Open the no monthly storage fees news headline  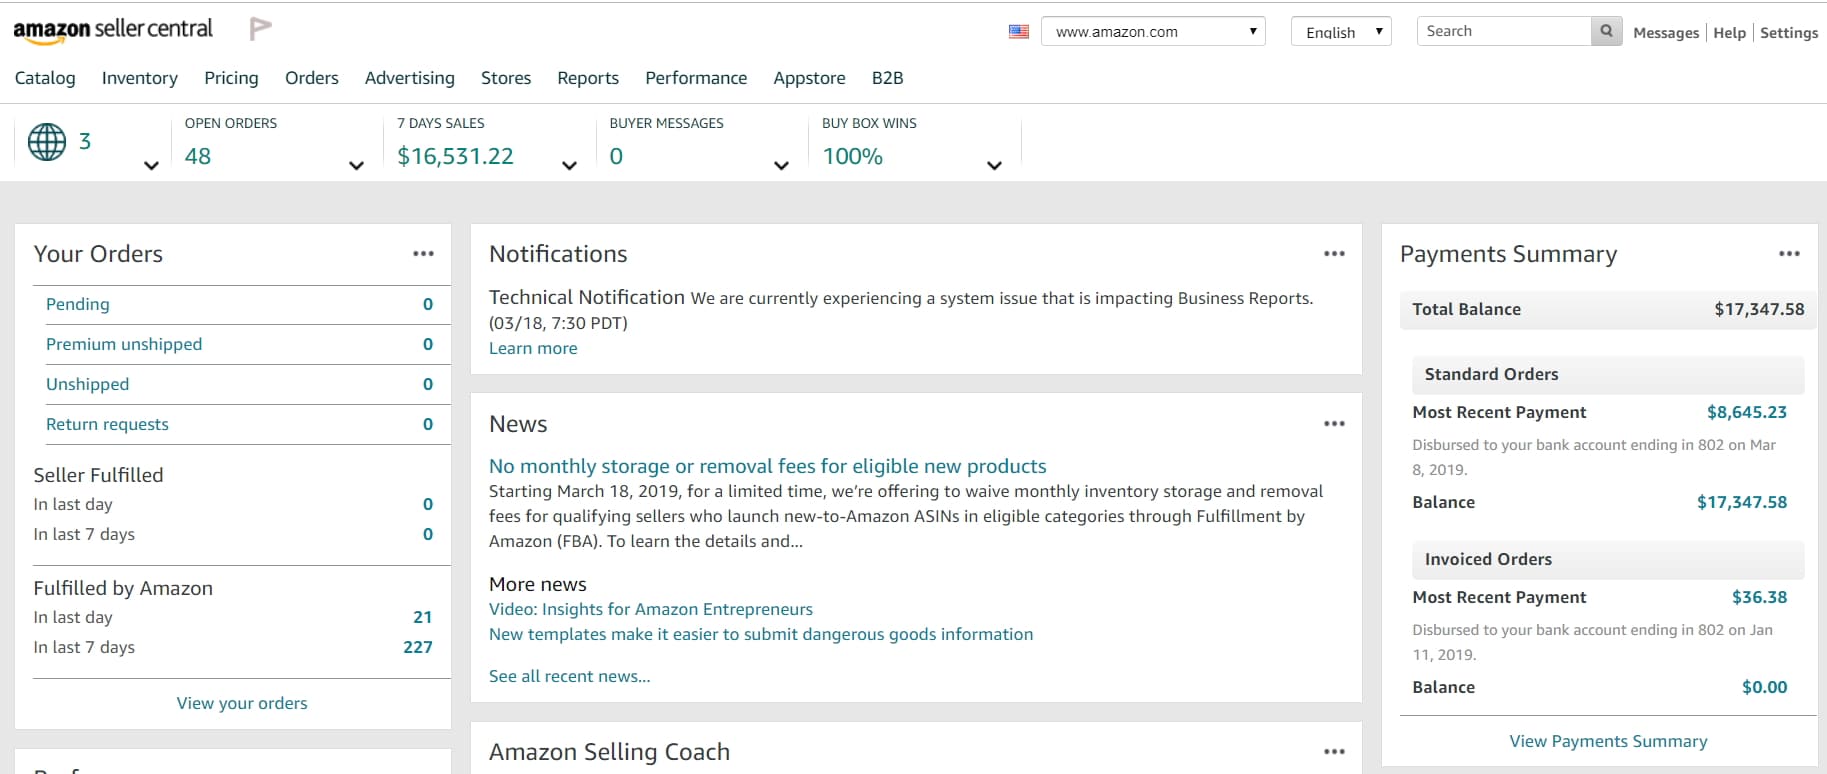tap(768, 466)
